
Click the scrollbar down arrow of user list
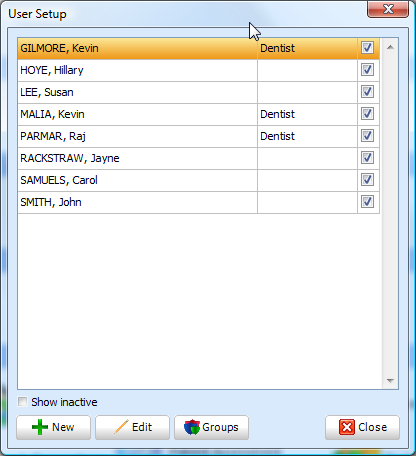[390, 380]
